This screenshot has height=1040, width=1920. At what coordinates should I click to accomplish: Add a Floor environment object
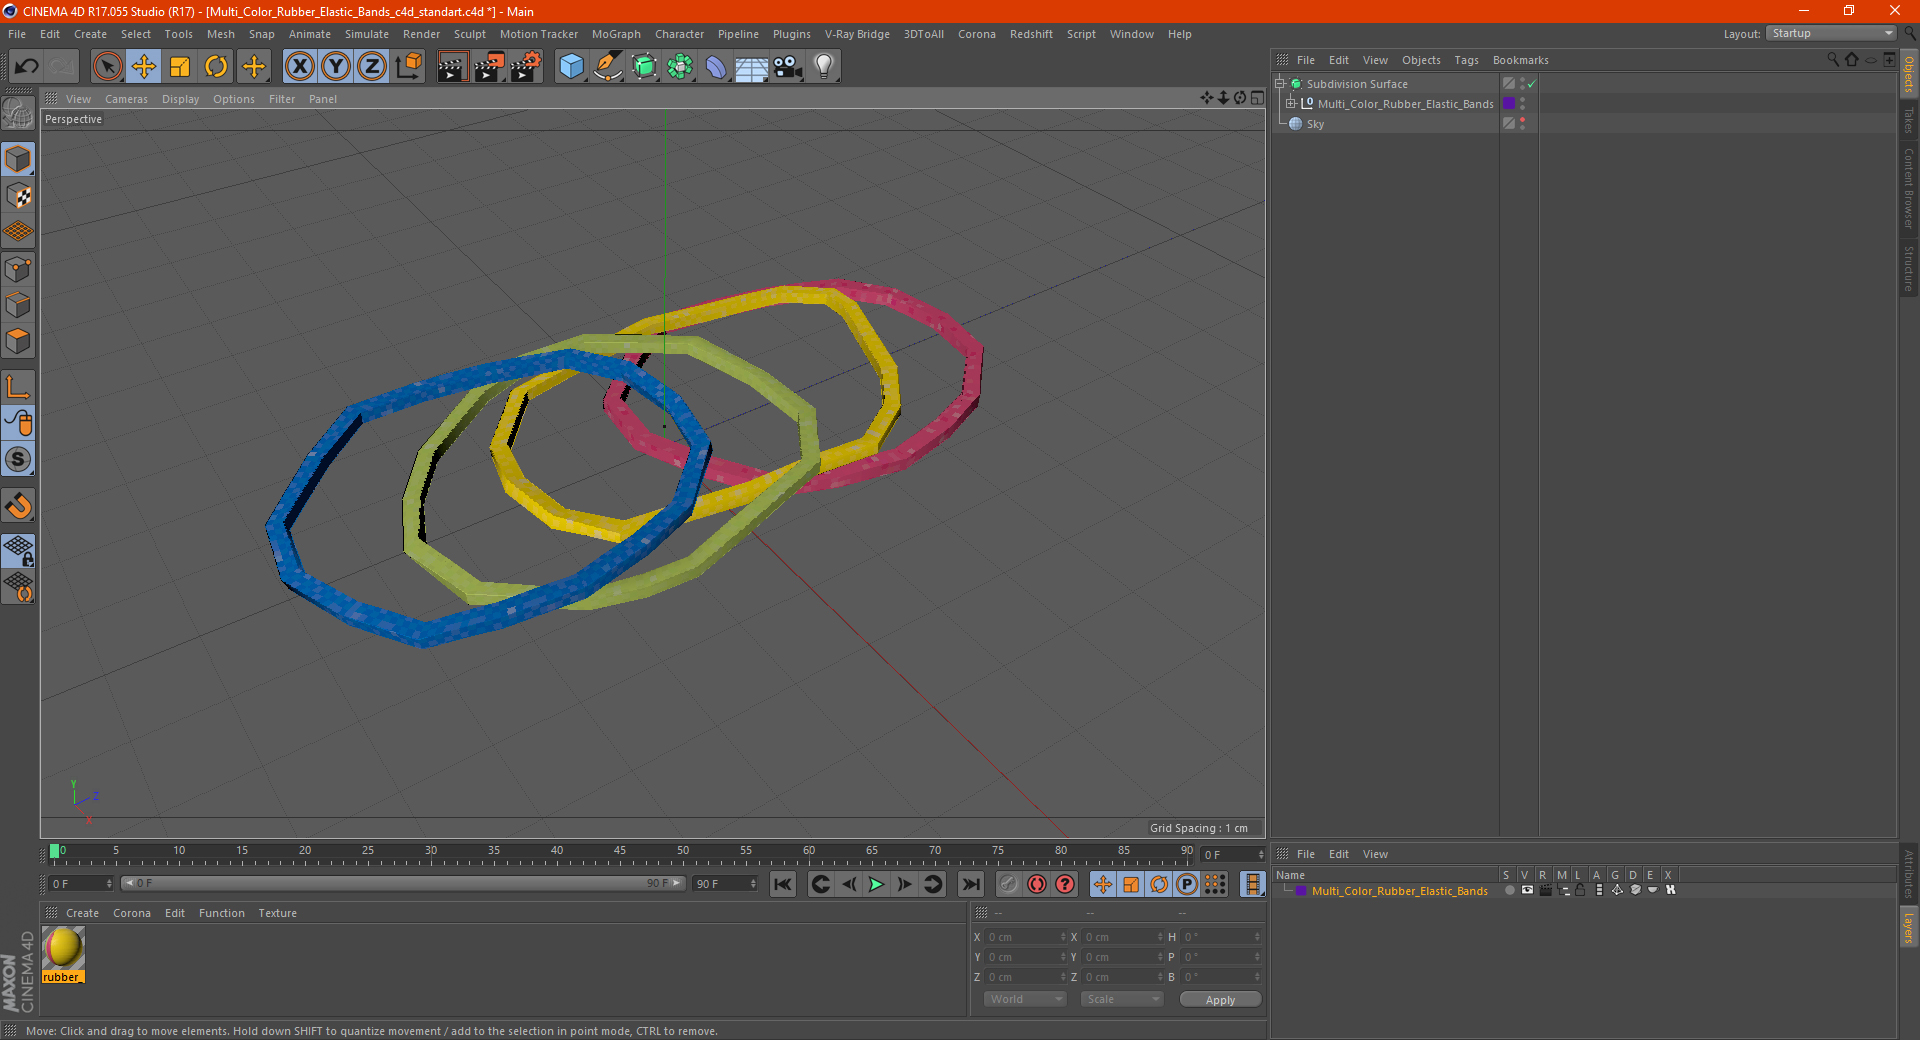point(752,67)
